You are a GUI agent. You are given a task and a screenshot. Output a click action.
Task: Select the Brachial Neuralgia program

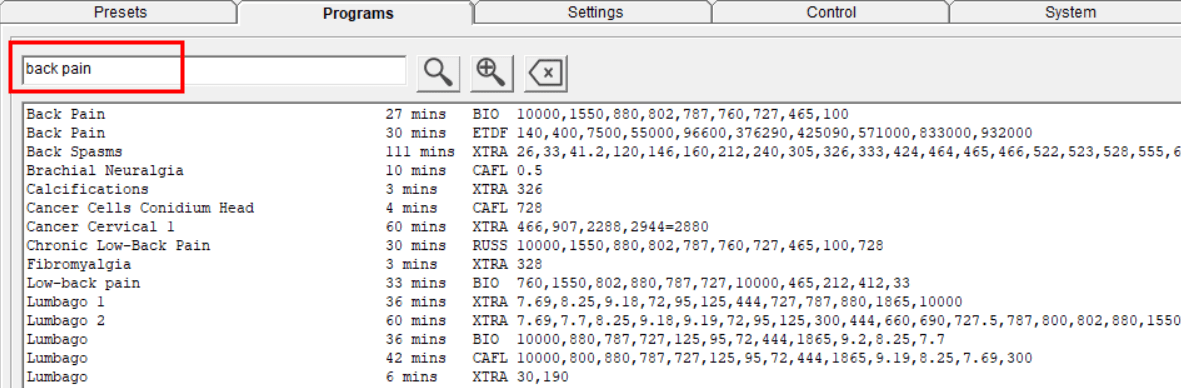(602, 170)
